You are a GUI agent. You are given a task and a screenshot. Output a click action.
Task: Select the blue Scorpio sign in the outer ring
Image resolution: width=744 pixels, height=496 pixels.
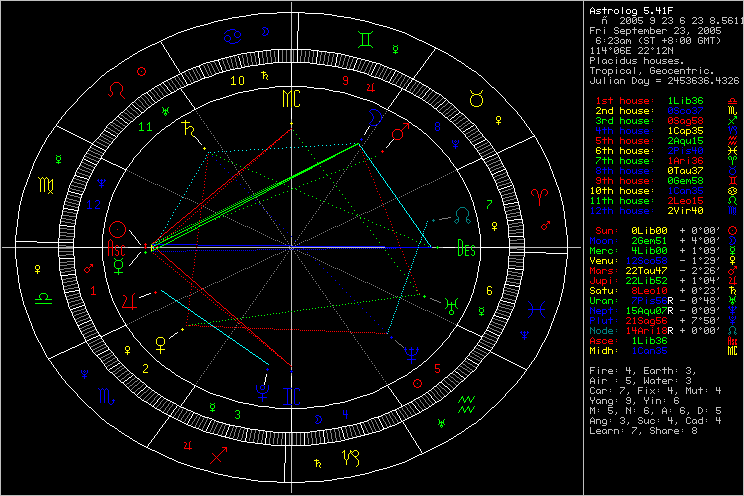(x=106, y=397)
